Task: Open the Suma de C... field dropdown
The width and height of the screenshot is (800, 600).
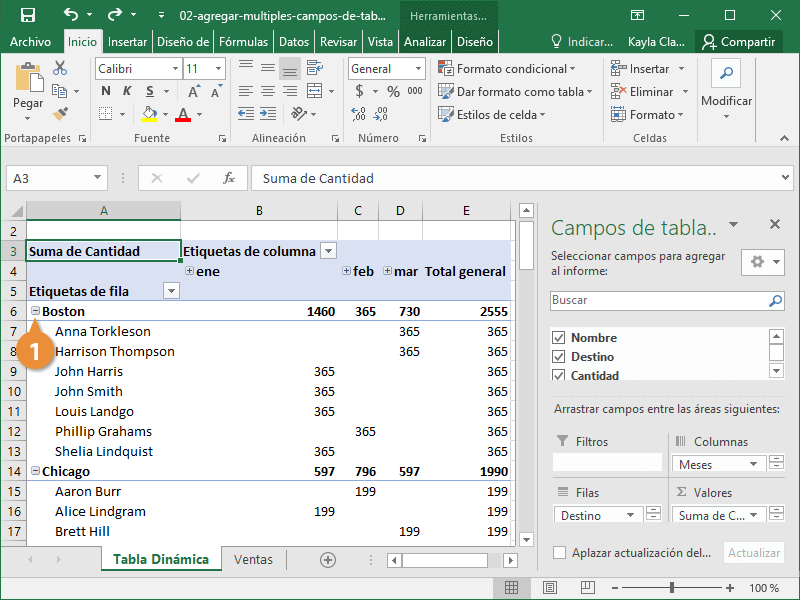Action: tap(754, 515)
